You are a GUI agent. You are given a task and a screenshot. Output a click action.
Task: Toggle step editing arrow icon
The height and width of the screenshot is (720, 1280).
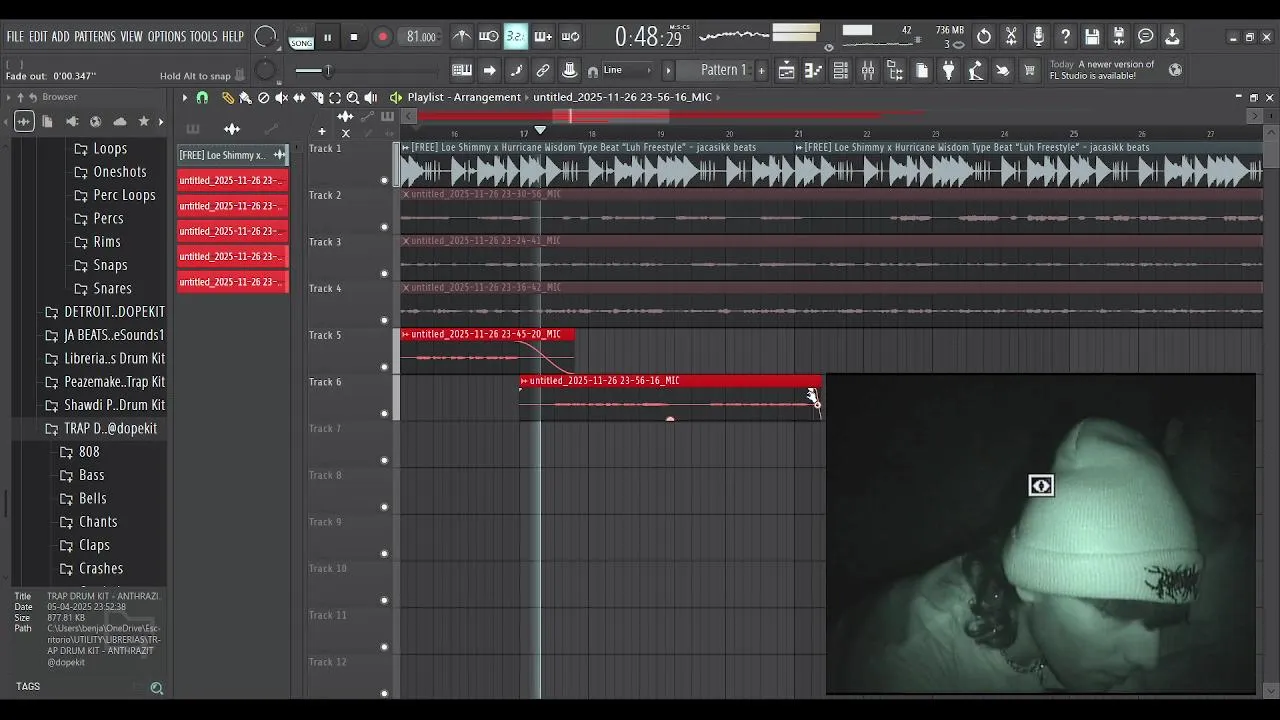coord(489,70)
